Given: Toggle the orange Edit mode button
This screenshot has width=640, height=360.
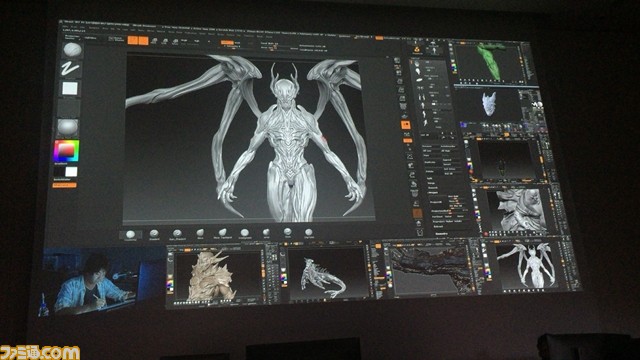Looking at the screenshot, I should pos(133,40).
